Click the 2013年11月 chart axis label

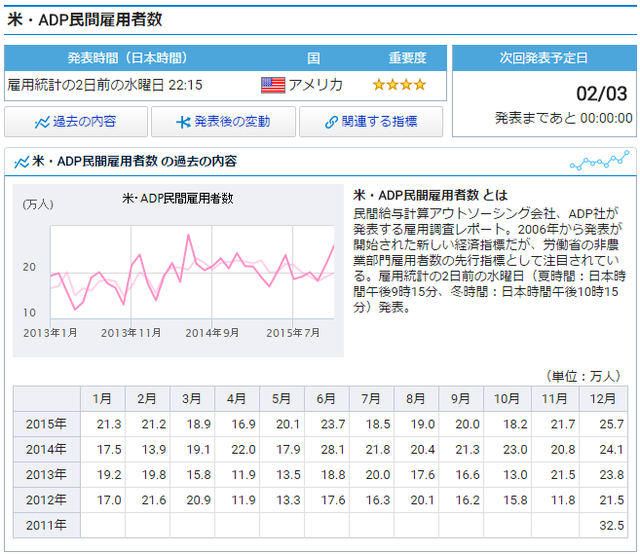tap(131, 333)
